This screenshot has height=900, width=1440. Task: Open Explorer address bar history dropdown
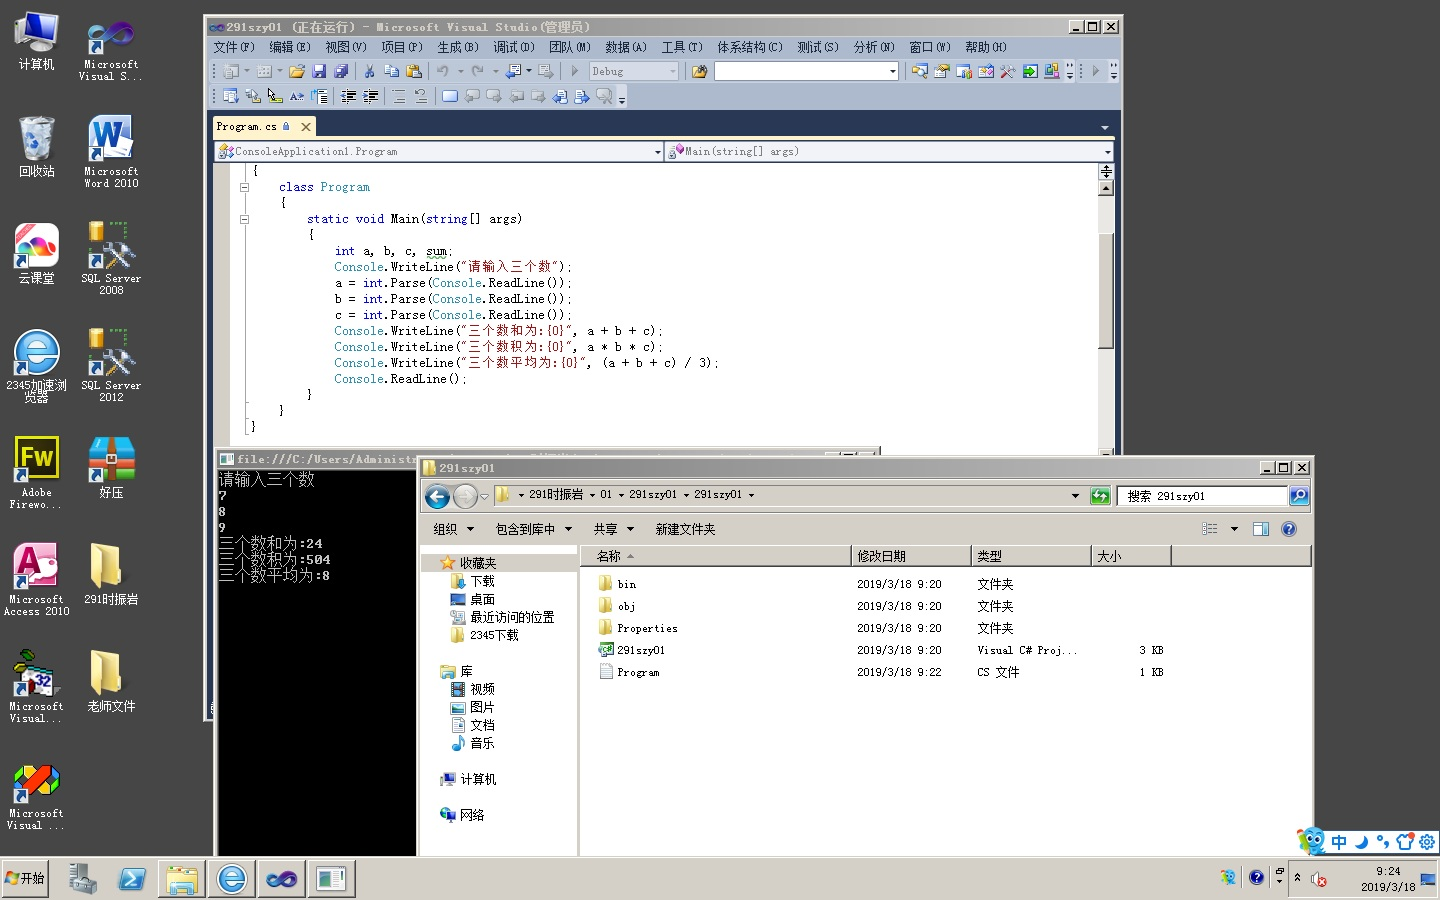tap(1075, 496)
